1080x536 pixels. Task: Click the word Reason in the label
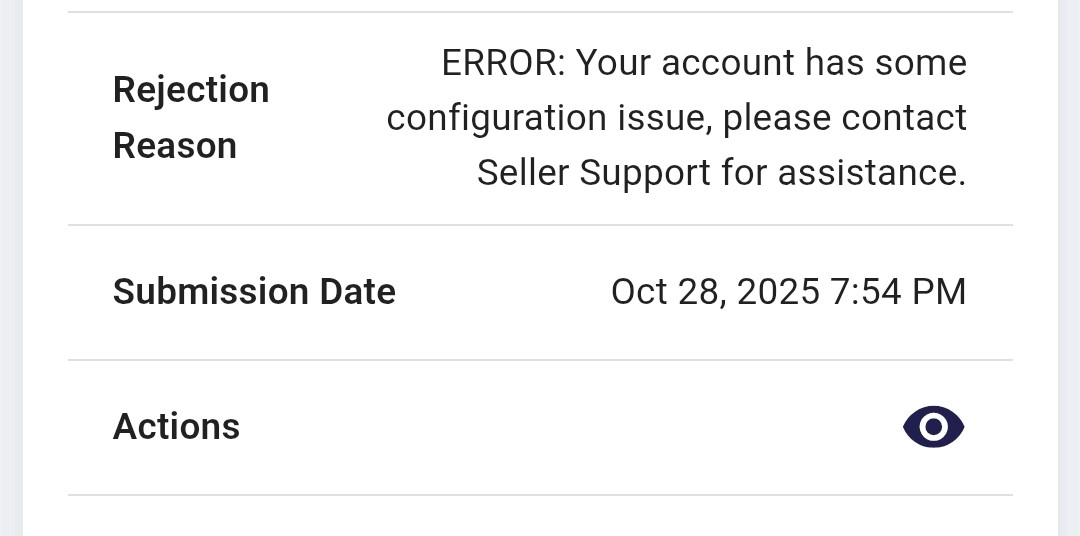175,146
